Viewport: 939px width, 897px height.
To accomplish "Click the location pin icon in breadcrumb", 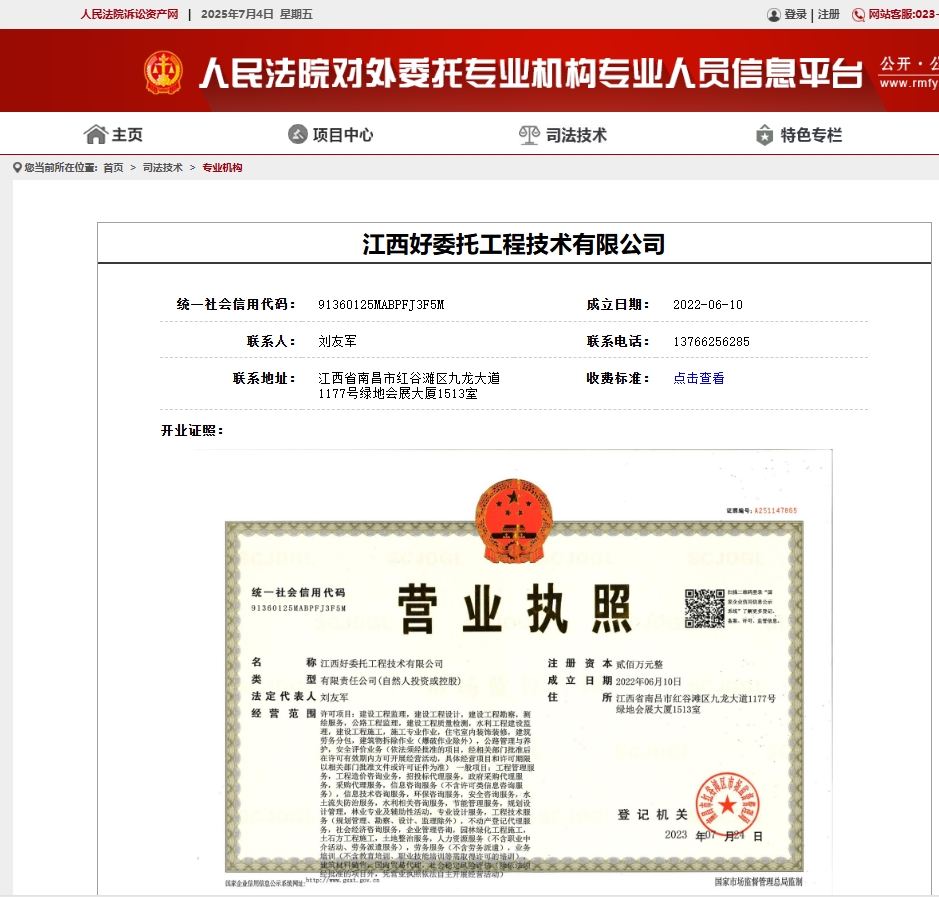I will point(17,168).
